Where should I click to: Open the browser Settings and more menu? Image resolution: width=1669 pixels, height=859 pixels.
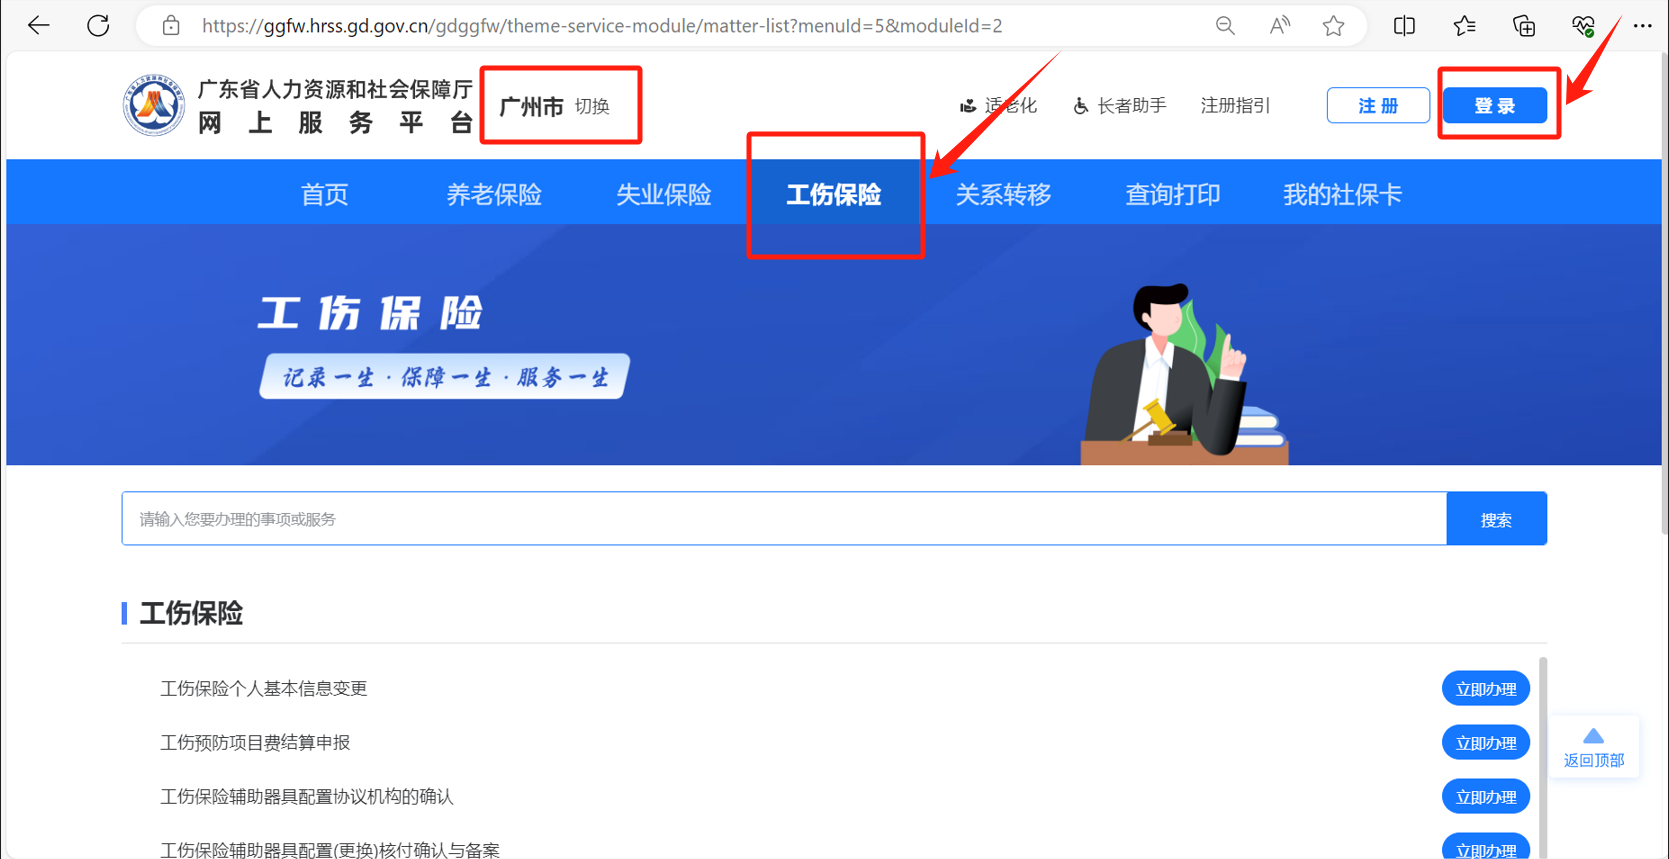1642,26
